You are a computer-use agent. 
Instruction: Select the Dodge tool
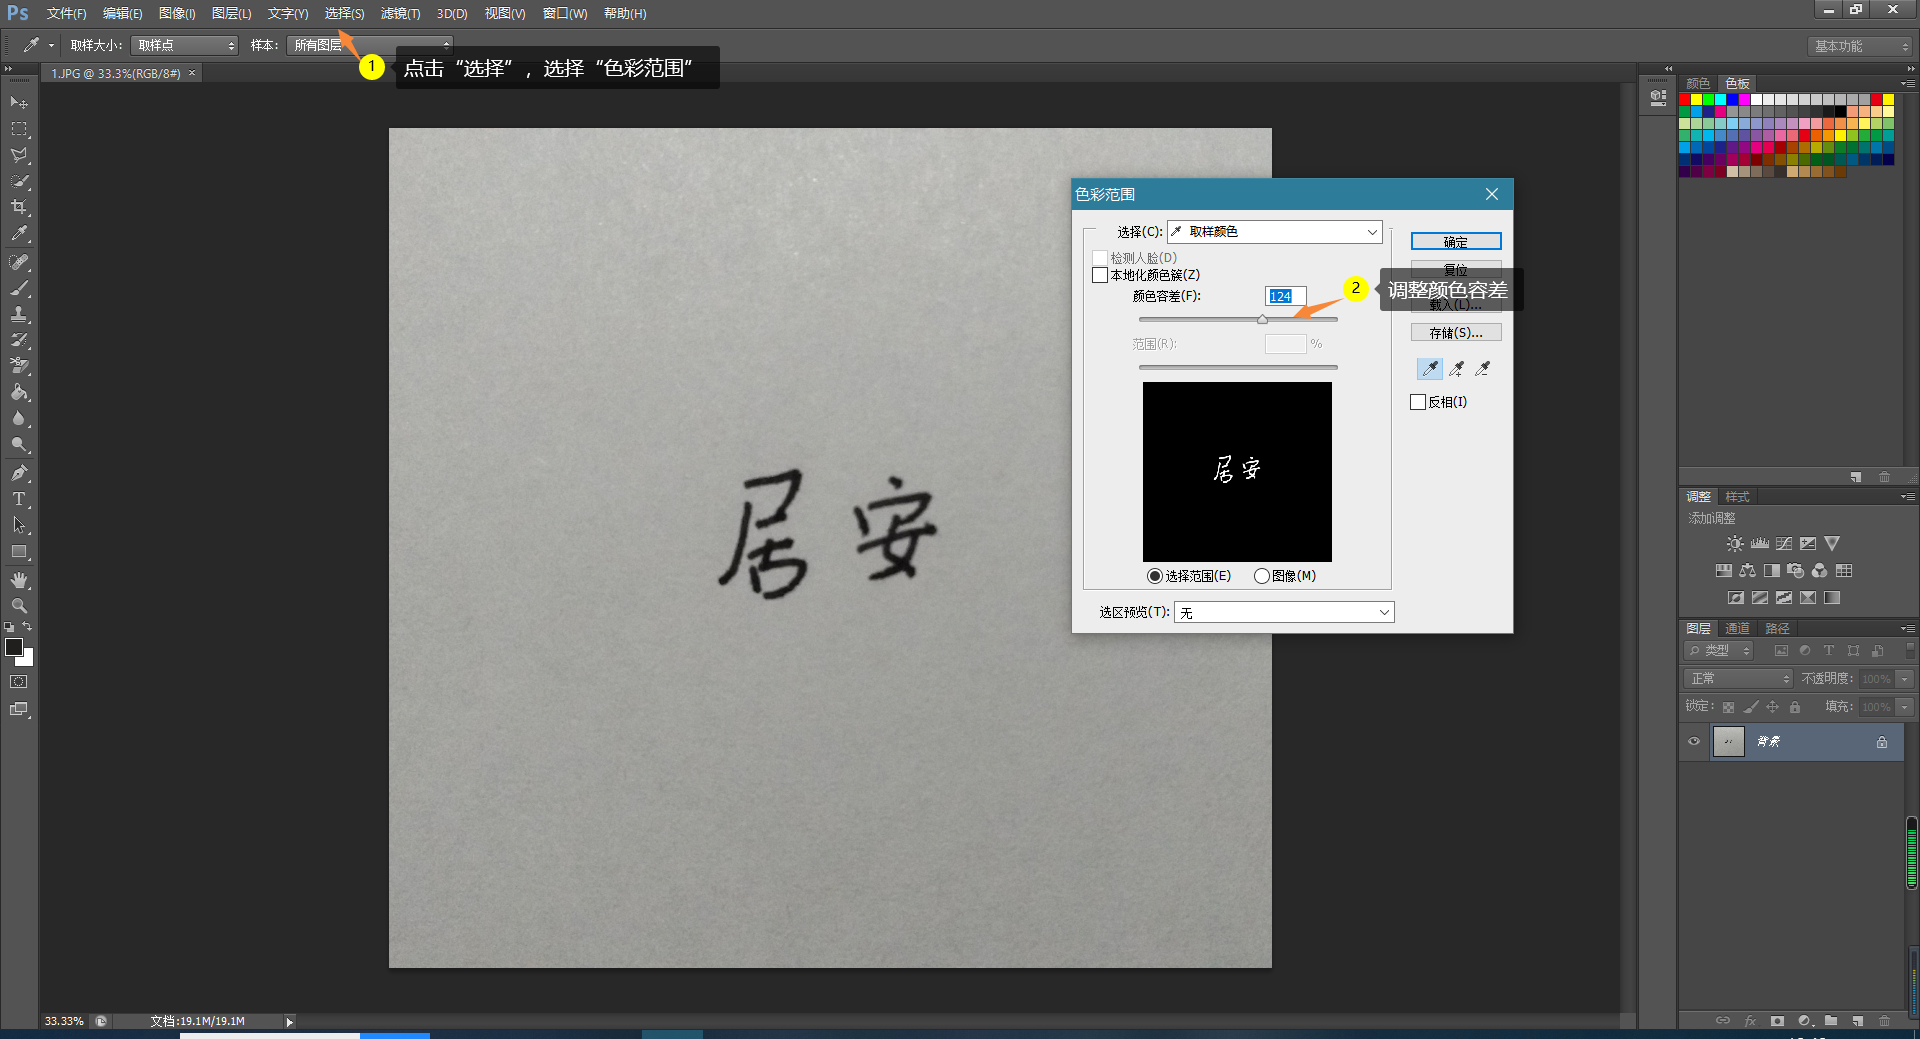point(19,444)
